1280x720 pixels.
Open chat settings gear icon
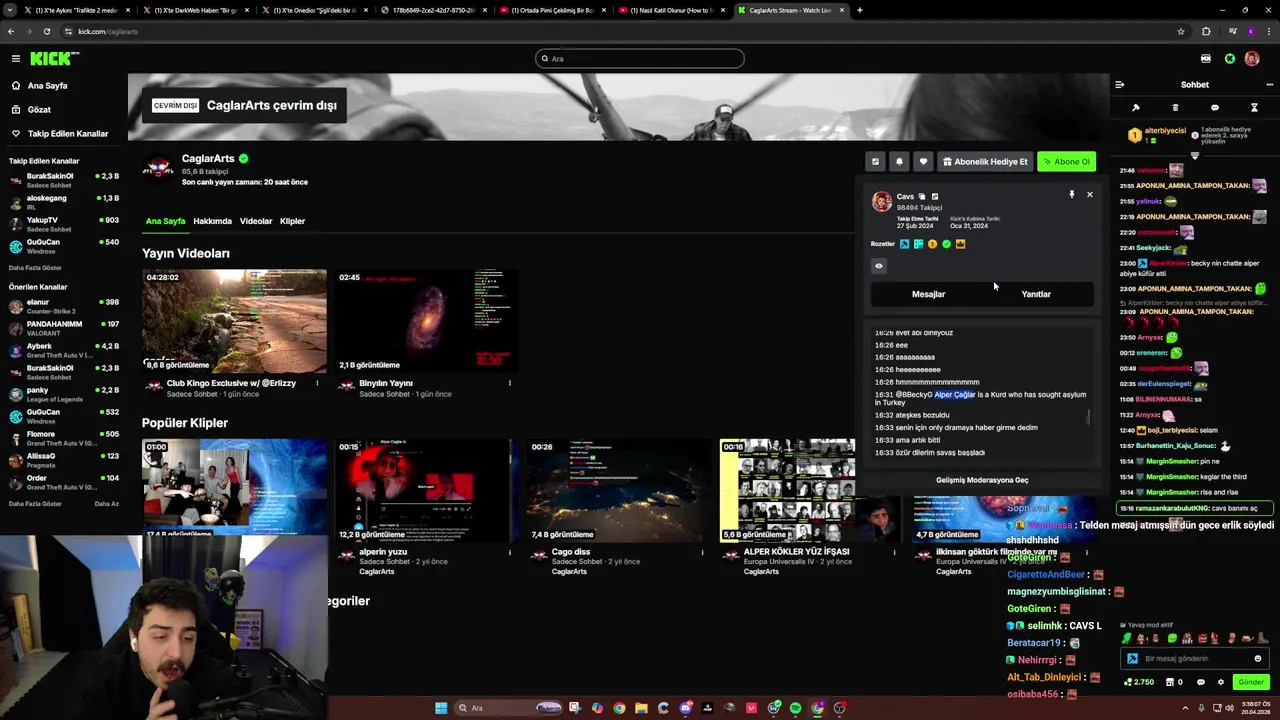click(1220, 682)
